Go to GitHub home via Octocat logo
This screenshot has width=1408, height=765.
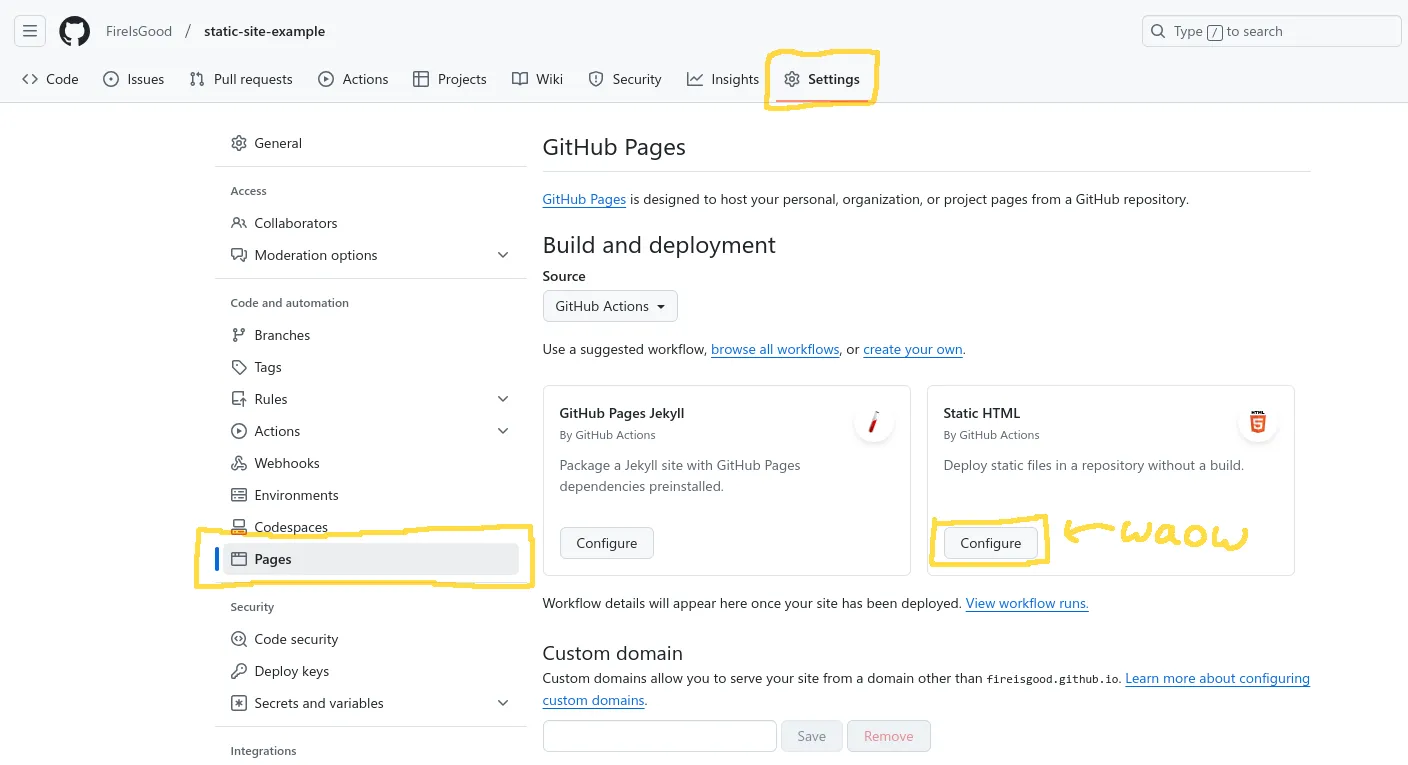click(74, 31)
